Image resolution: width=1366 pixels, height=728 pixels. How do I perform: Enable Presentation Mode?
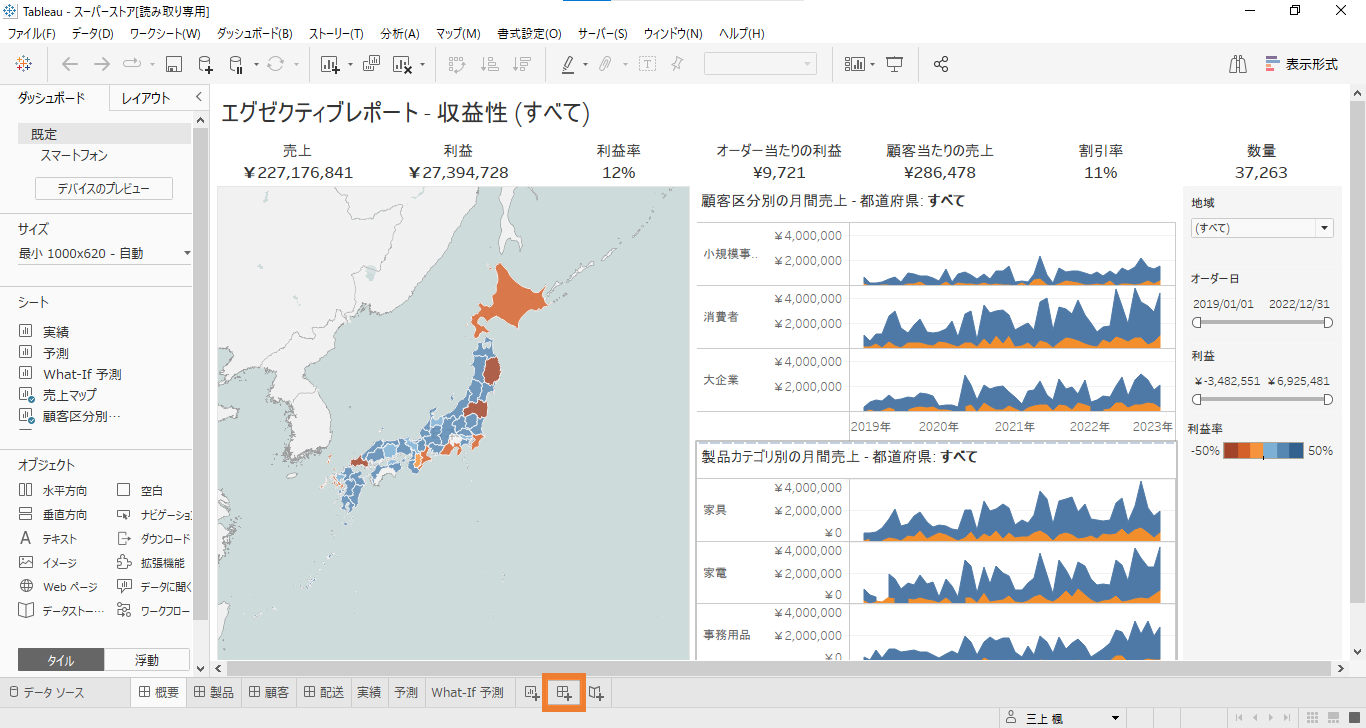pyautogui.click(x=893, y=64)
